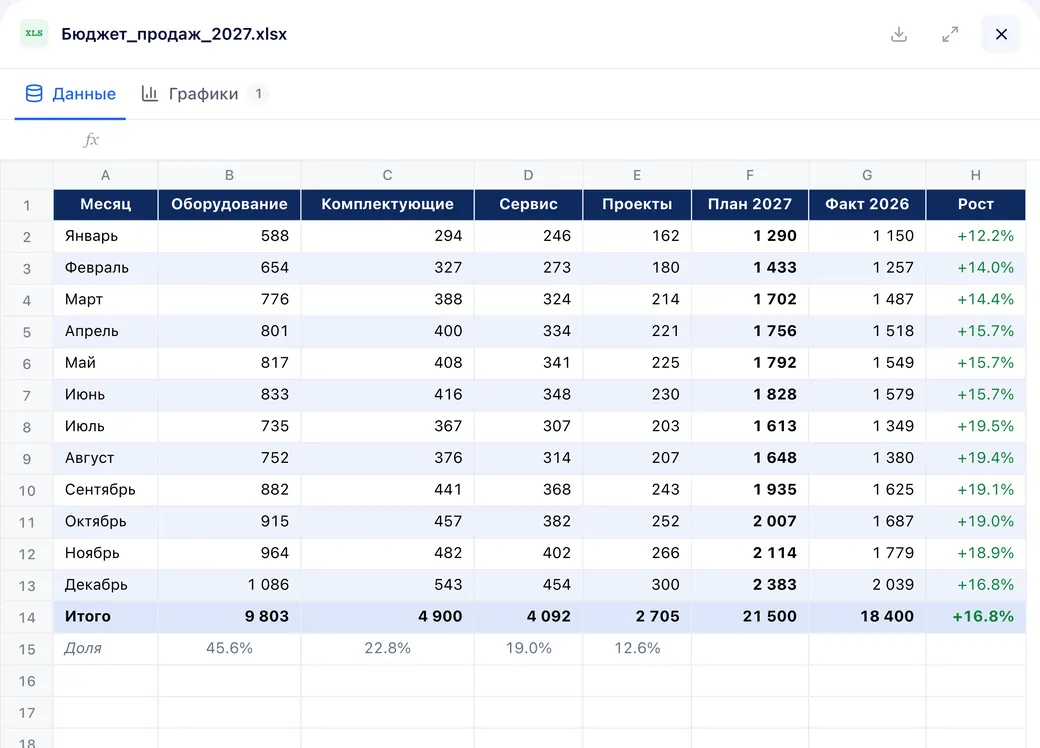Select the cell with value 4 900

(x=387, y=617)
